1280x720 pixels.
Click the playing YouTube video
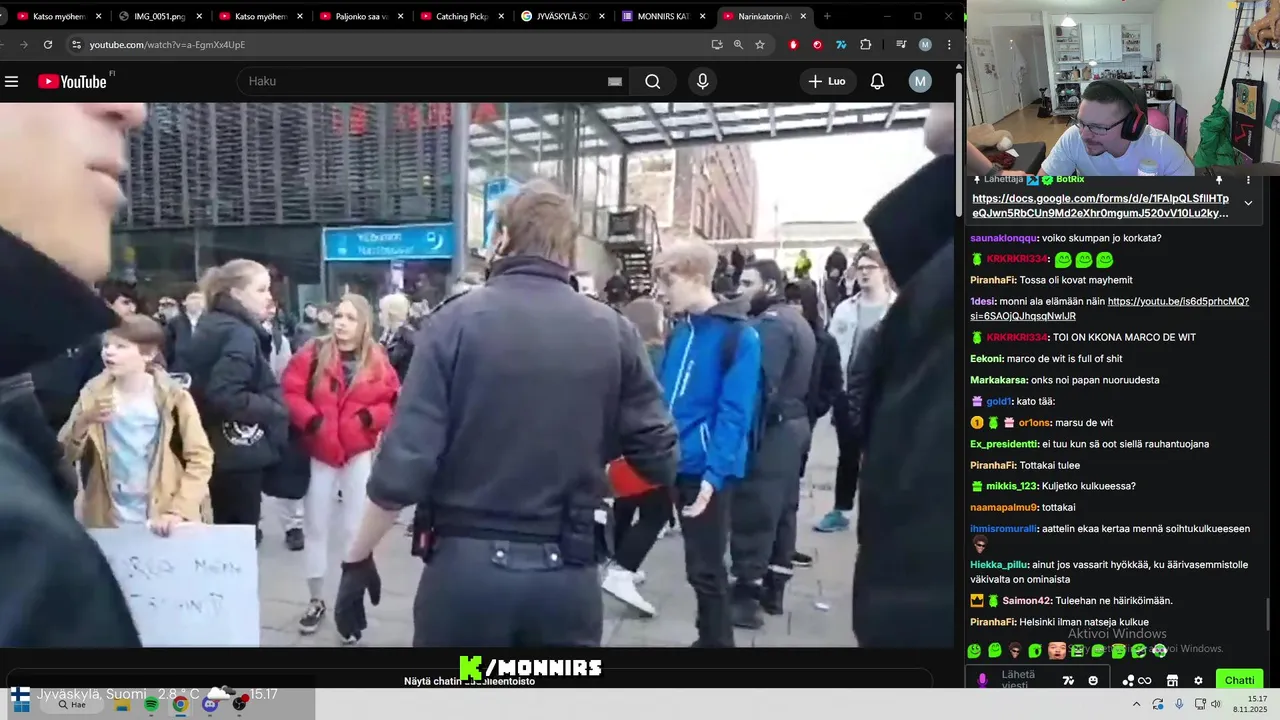(x=477, y=375)
